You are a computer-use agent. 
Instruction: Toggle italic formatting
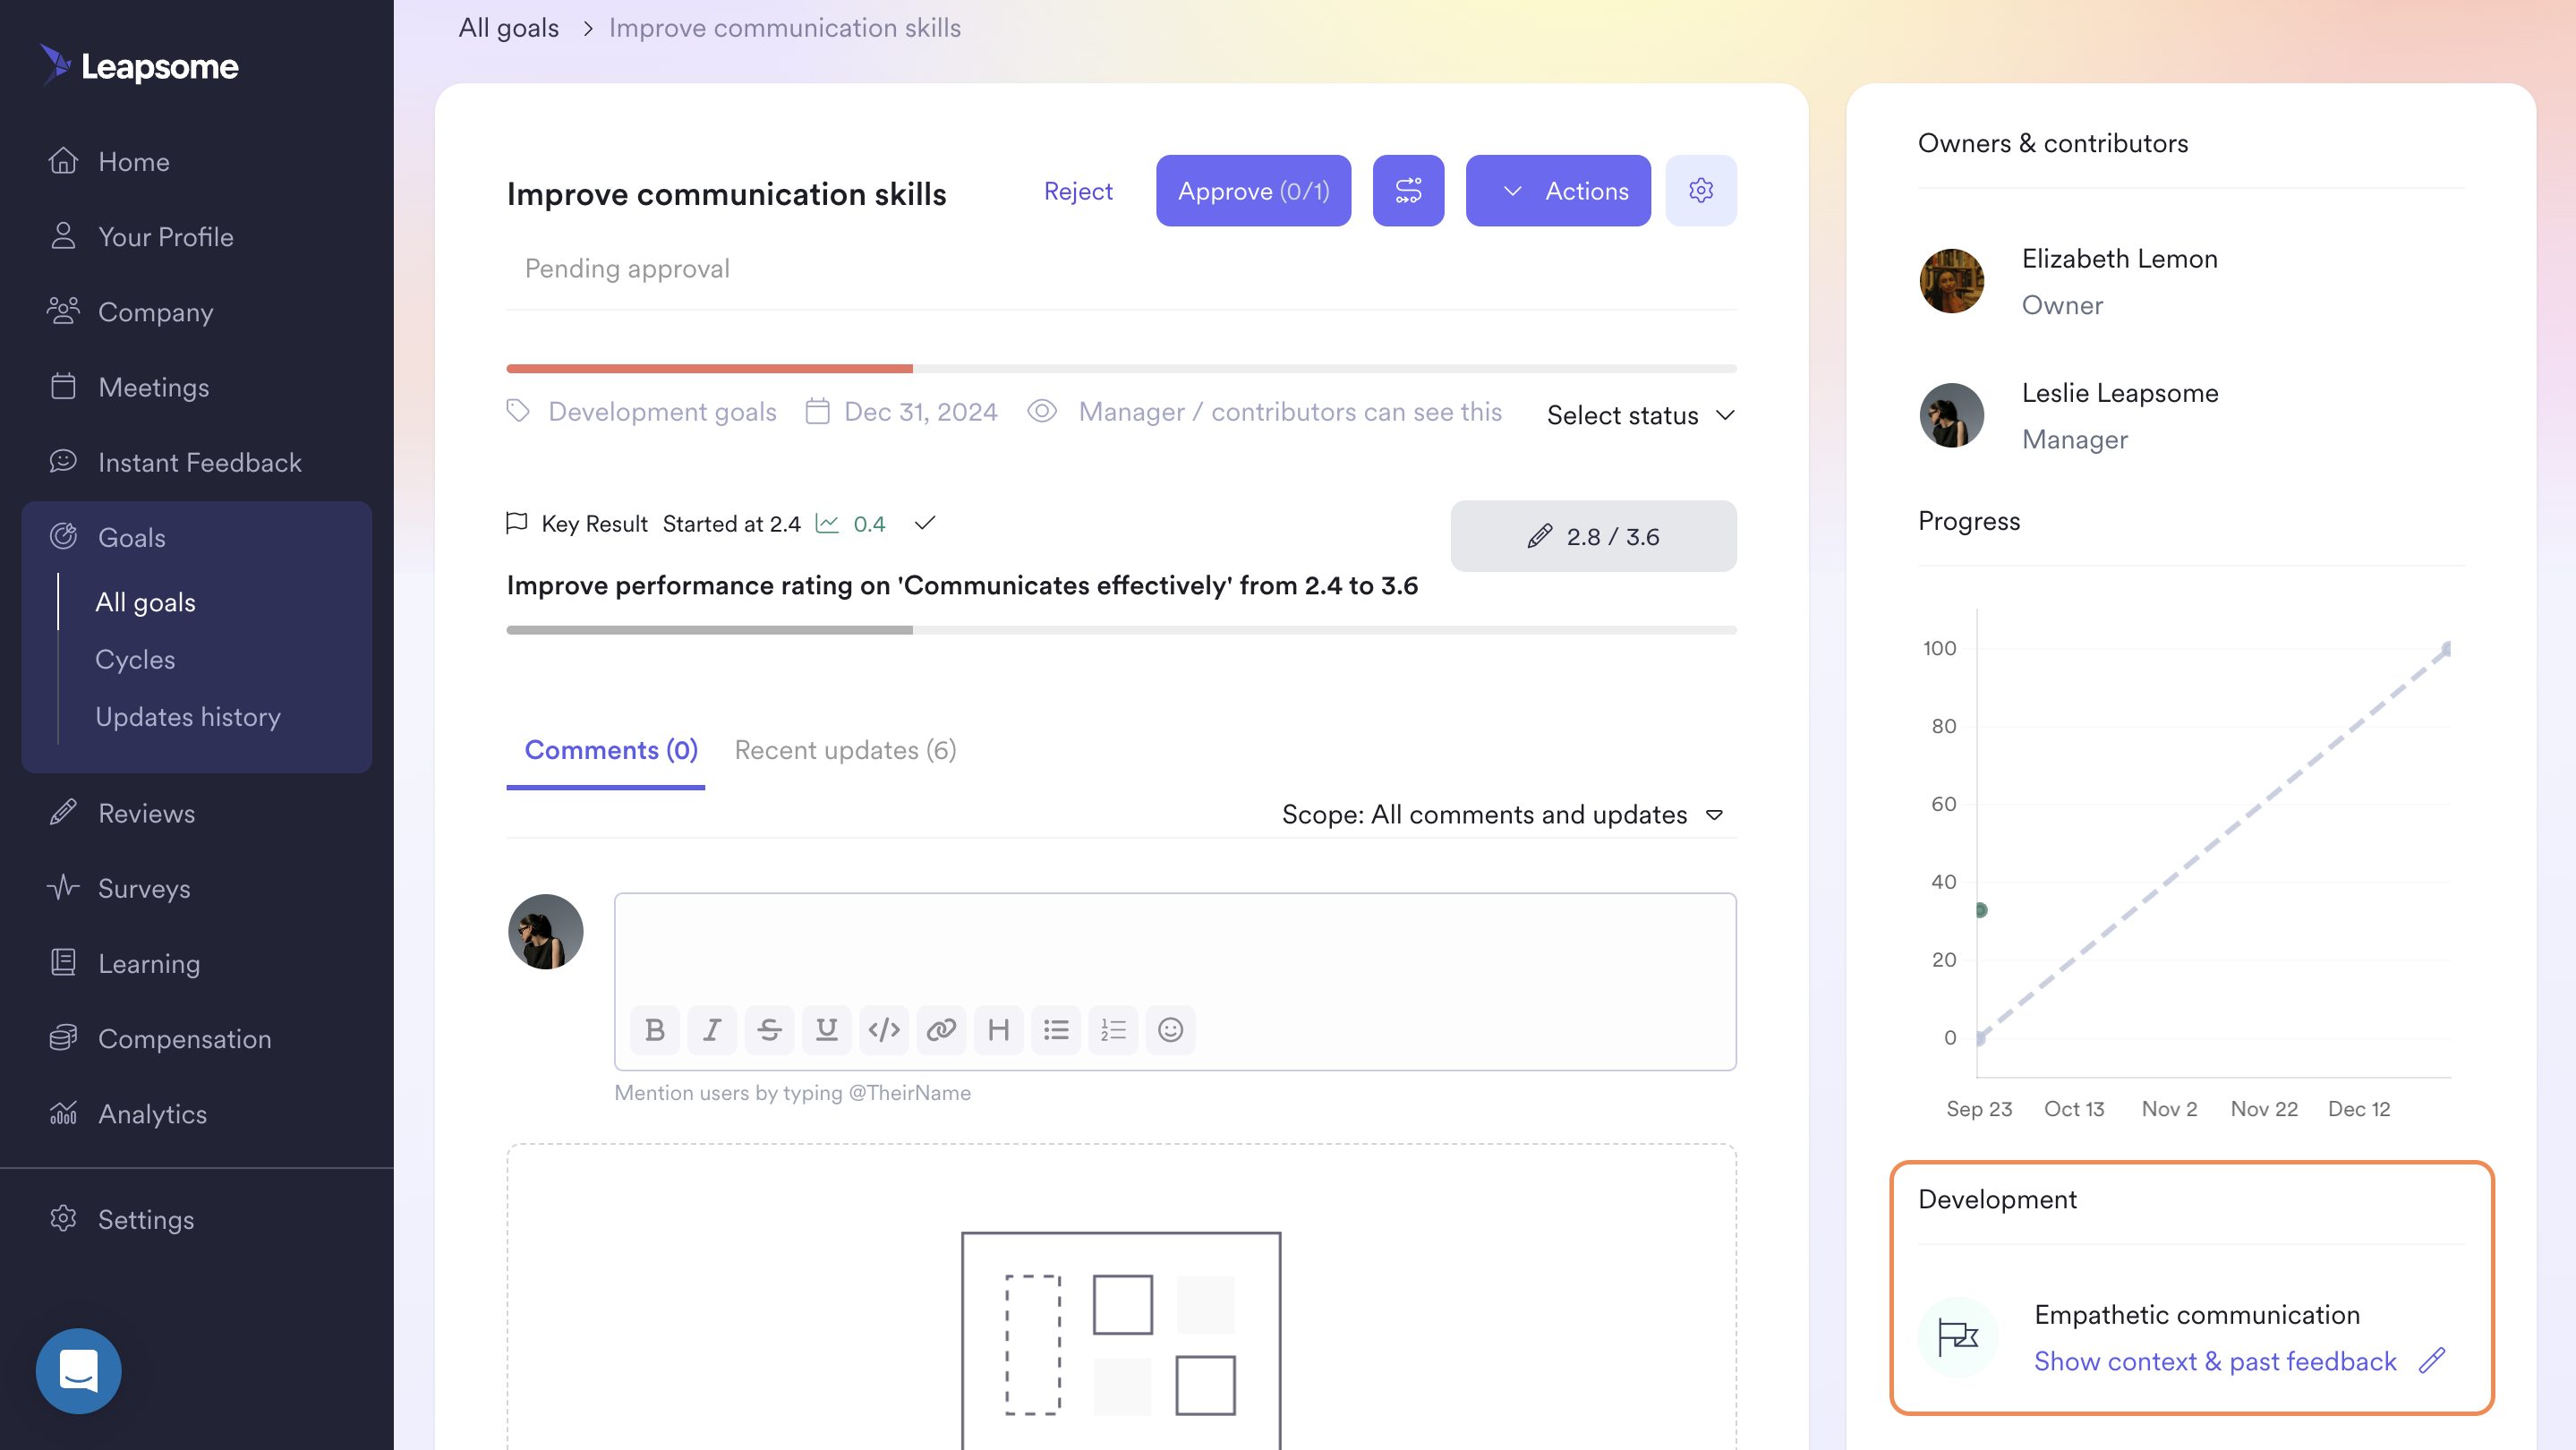coord(712,1029)
